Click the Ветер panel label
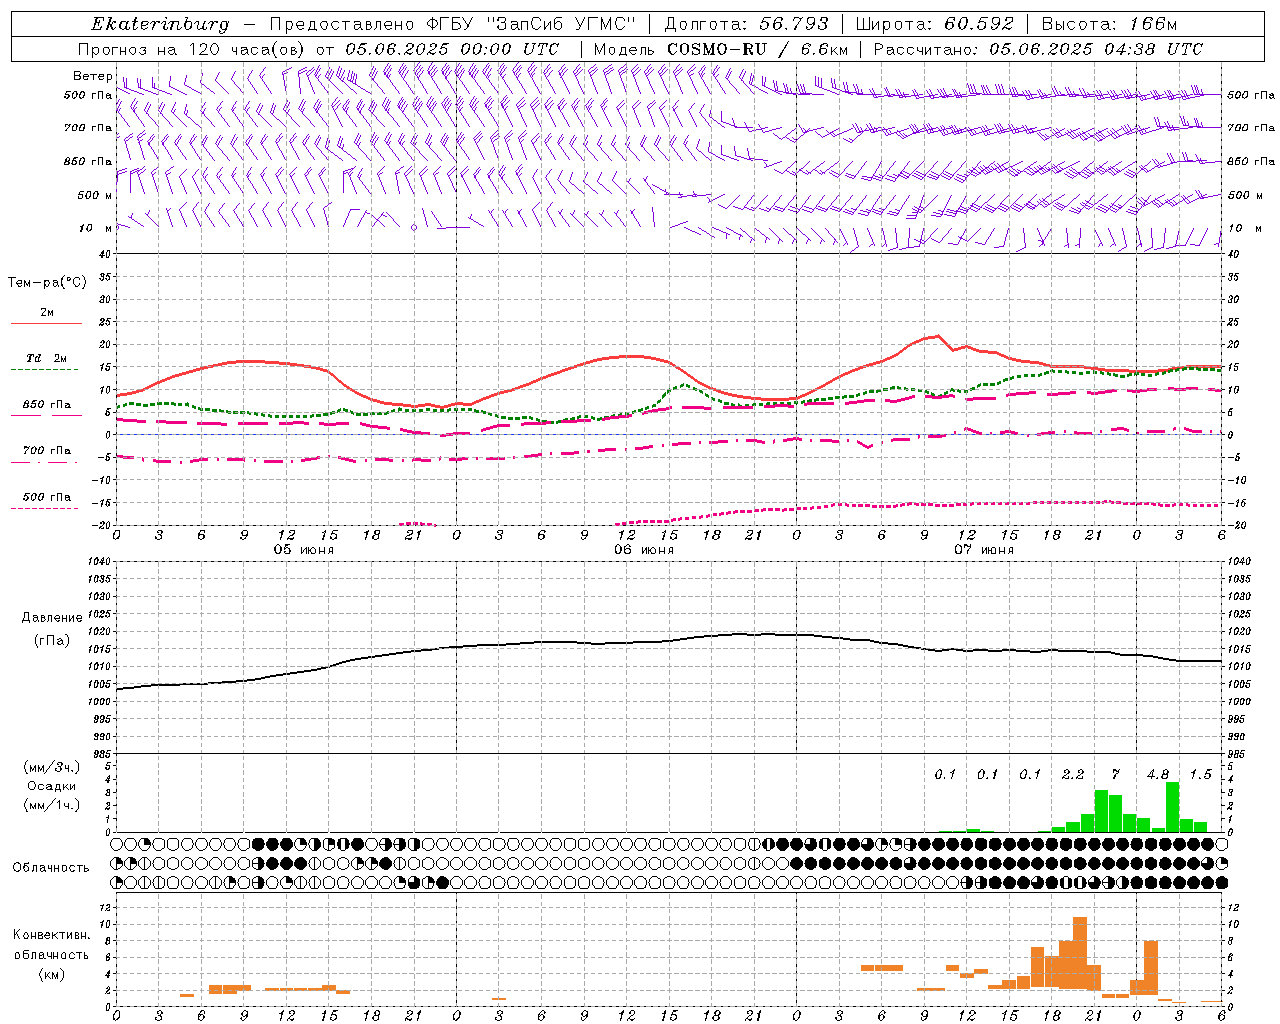 point(92,76)
